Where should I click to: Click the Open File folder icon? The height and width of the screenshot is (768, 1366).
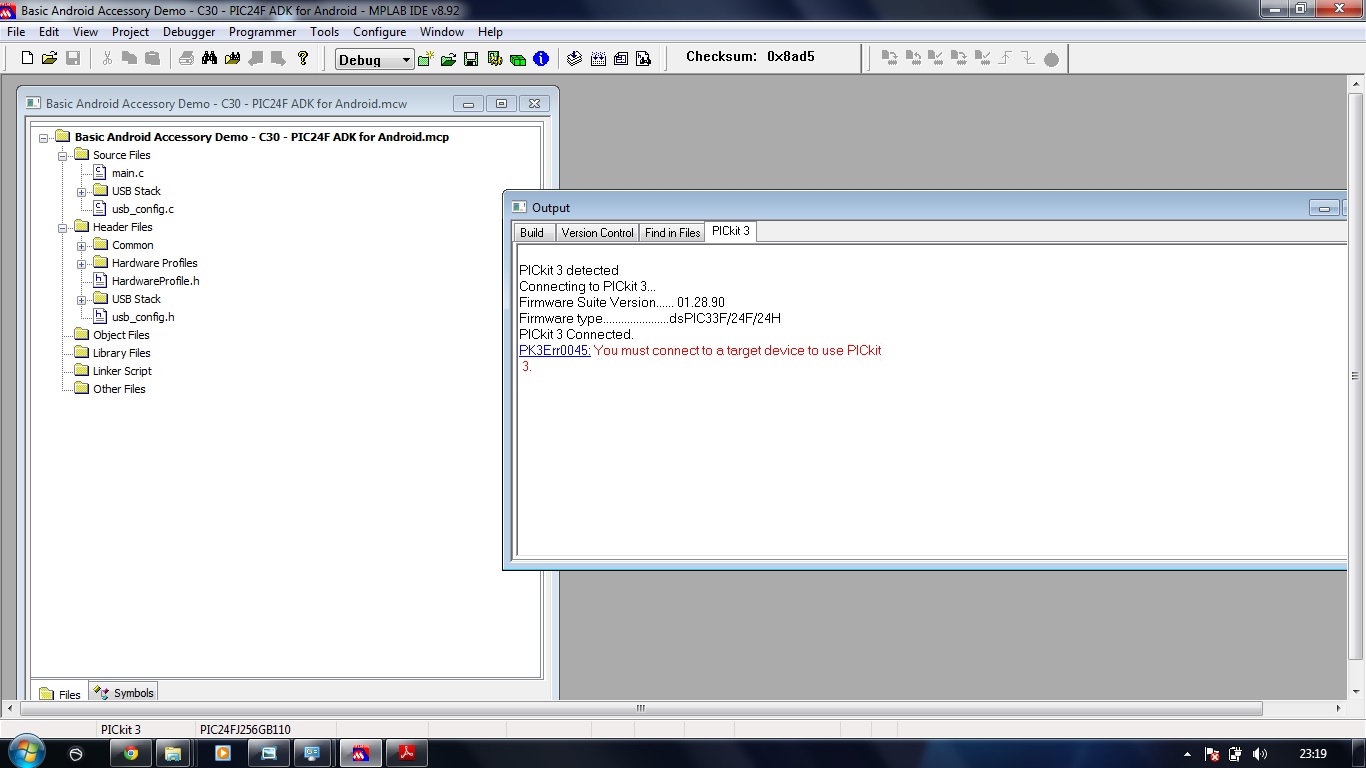(49, 58)
